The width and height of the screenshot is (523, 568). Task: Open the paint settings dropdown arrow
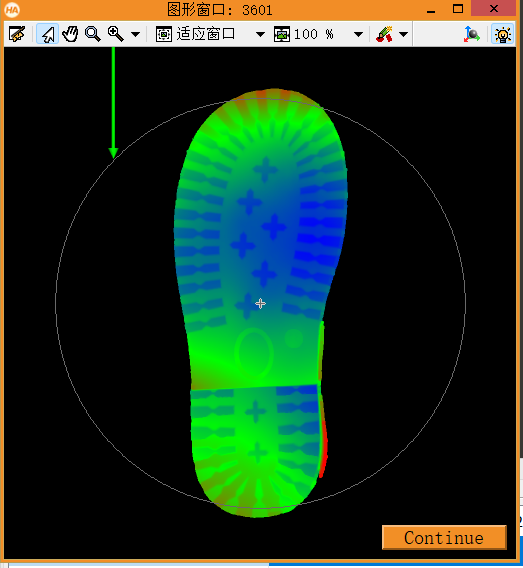[403, 35]
